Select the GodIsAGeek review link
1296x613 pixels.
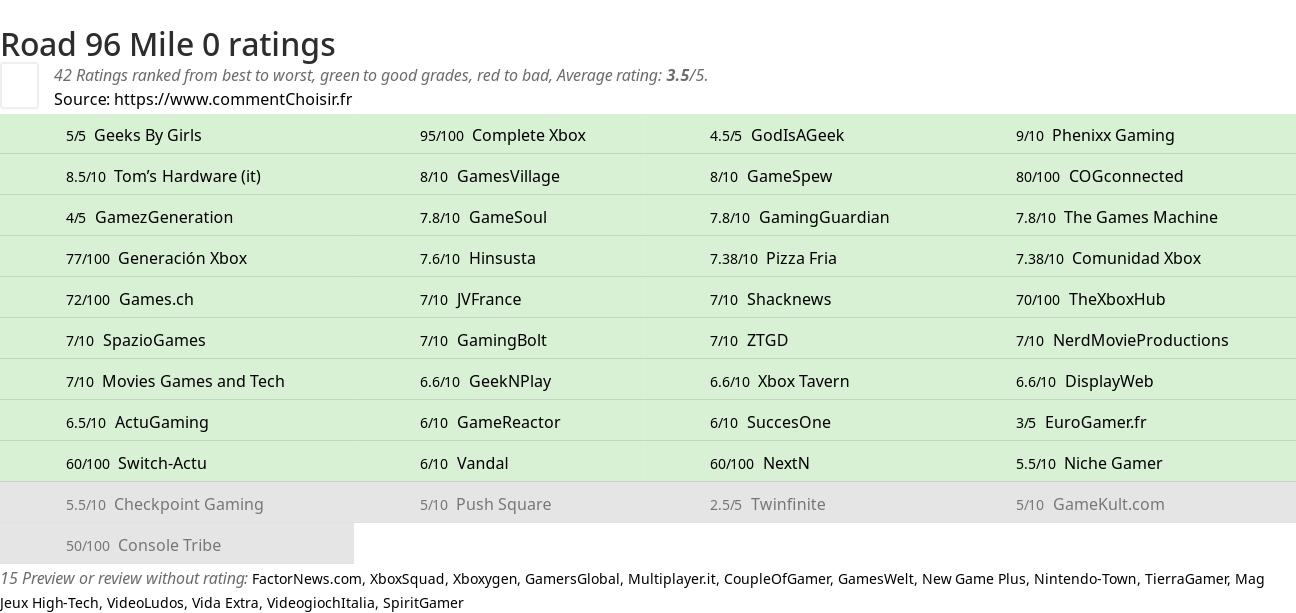pos(797,135)
